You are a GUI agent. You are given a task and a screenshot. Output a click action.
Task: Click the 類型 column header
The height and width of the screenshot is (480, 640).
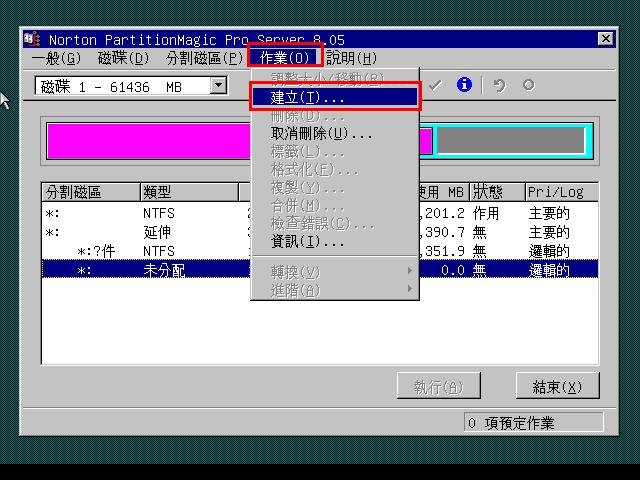pos(187,192)
